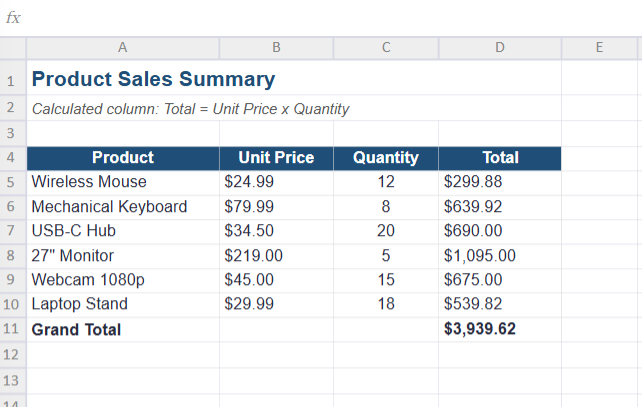Select the $1,095.00 total cell
The width and height of the screenshot is (642, 407).
pyautogui.click(x=500, y=256)
